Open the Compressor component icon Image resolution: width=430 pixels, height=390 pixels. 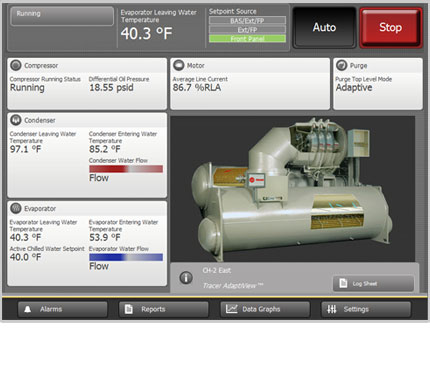(x=16, y=65)
